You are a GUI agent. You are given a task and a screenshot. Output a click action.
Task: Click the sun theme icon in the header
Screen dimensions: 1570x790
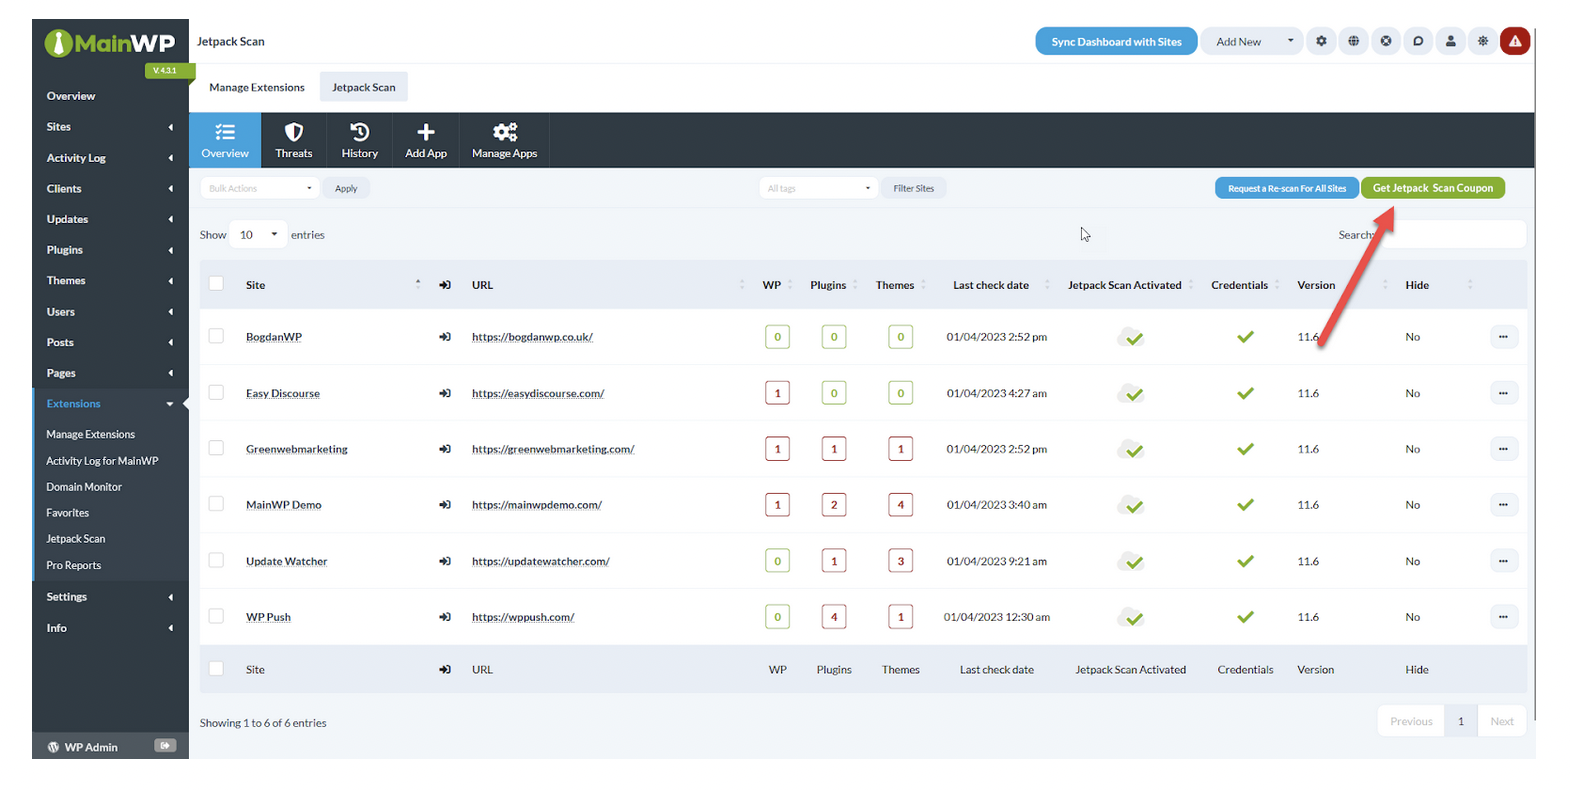coord(1483,41)
